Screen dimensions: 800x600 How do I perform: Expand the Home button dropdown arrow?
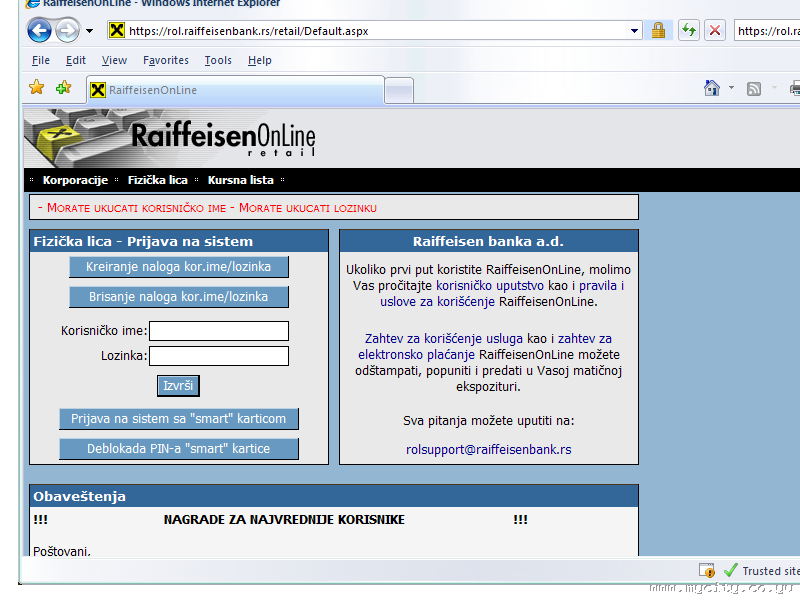(731, 88)
